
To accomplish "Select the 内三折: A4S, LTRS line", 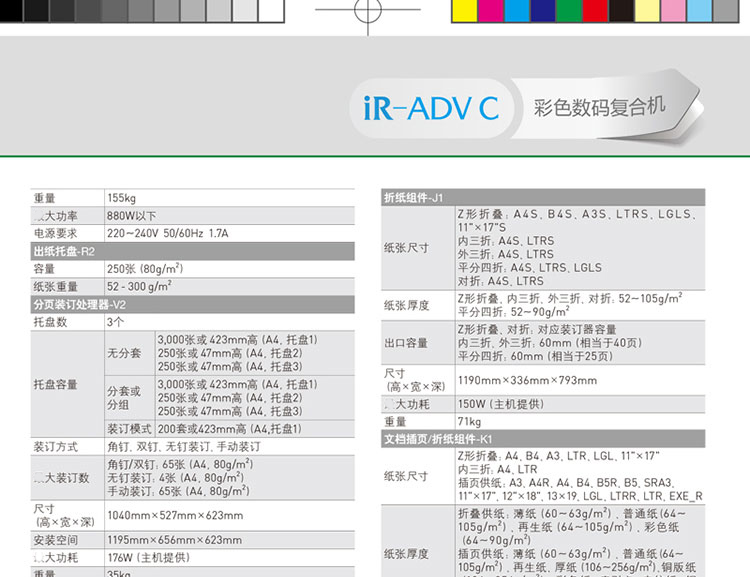I will coord(506,241).
